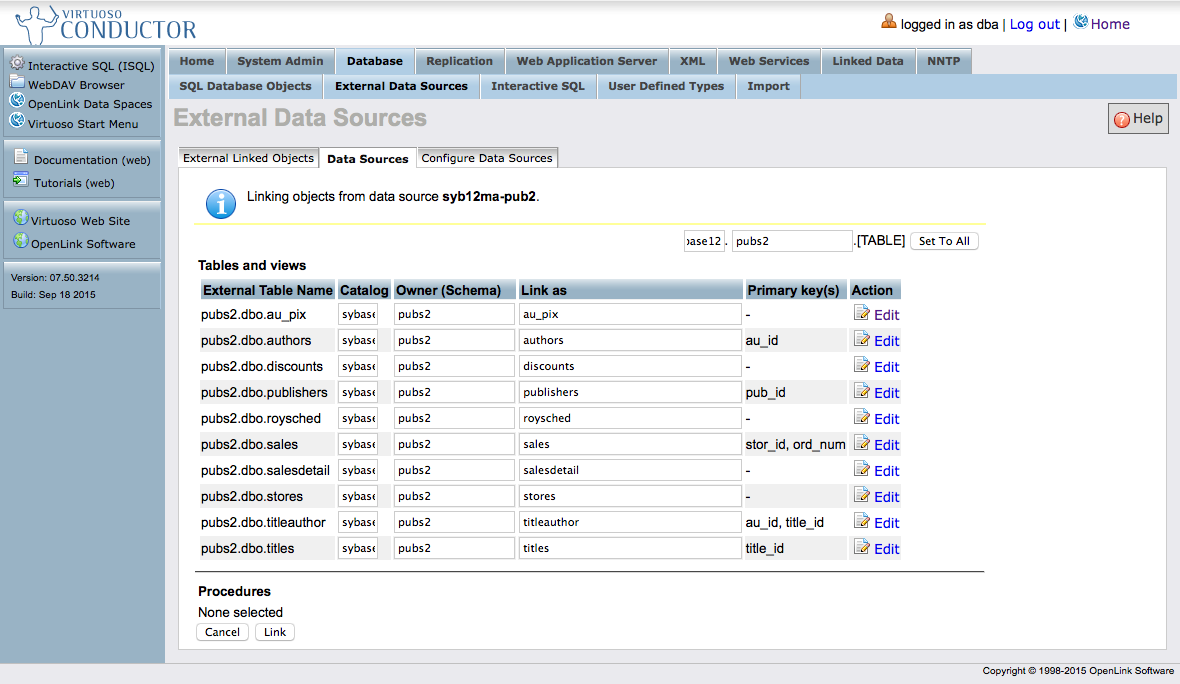Viewport: 1180px width, 684px height.
Task: Click the edit icon for pubs2.dbo.sales
Action: (862, 443)
